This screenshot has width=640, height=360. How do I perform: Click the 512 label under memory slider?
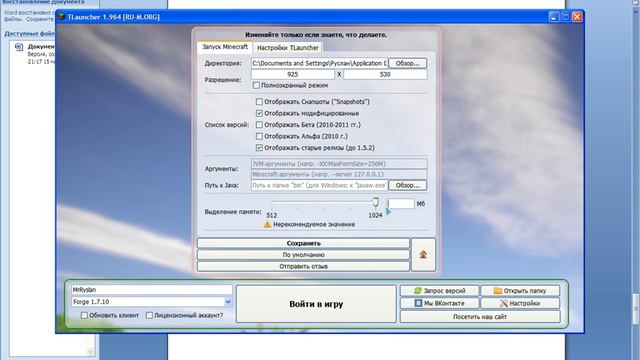(272, 215)
